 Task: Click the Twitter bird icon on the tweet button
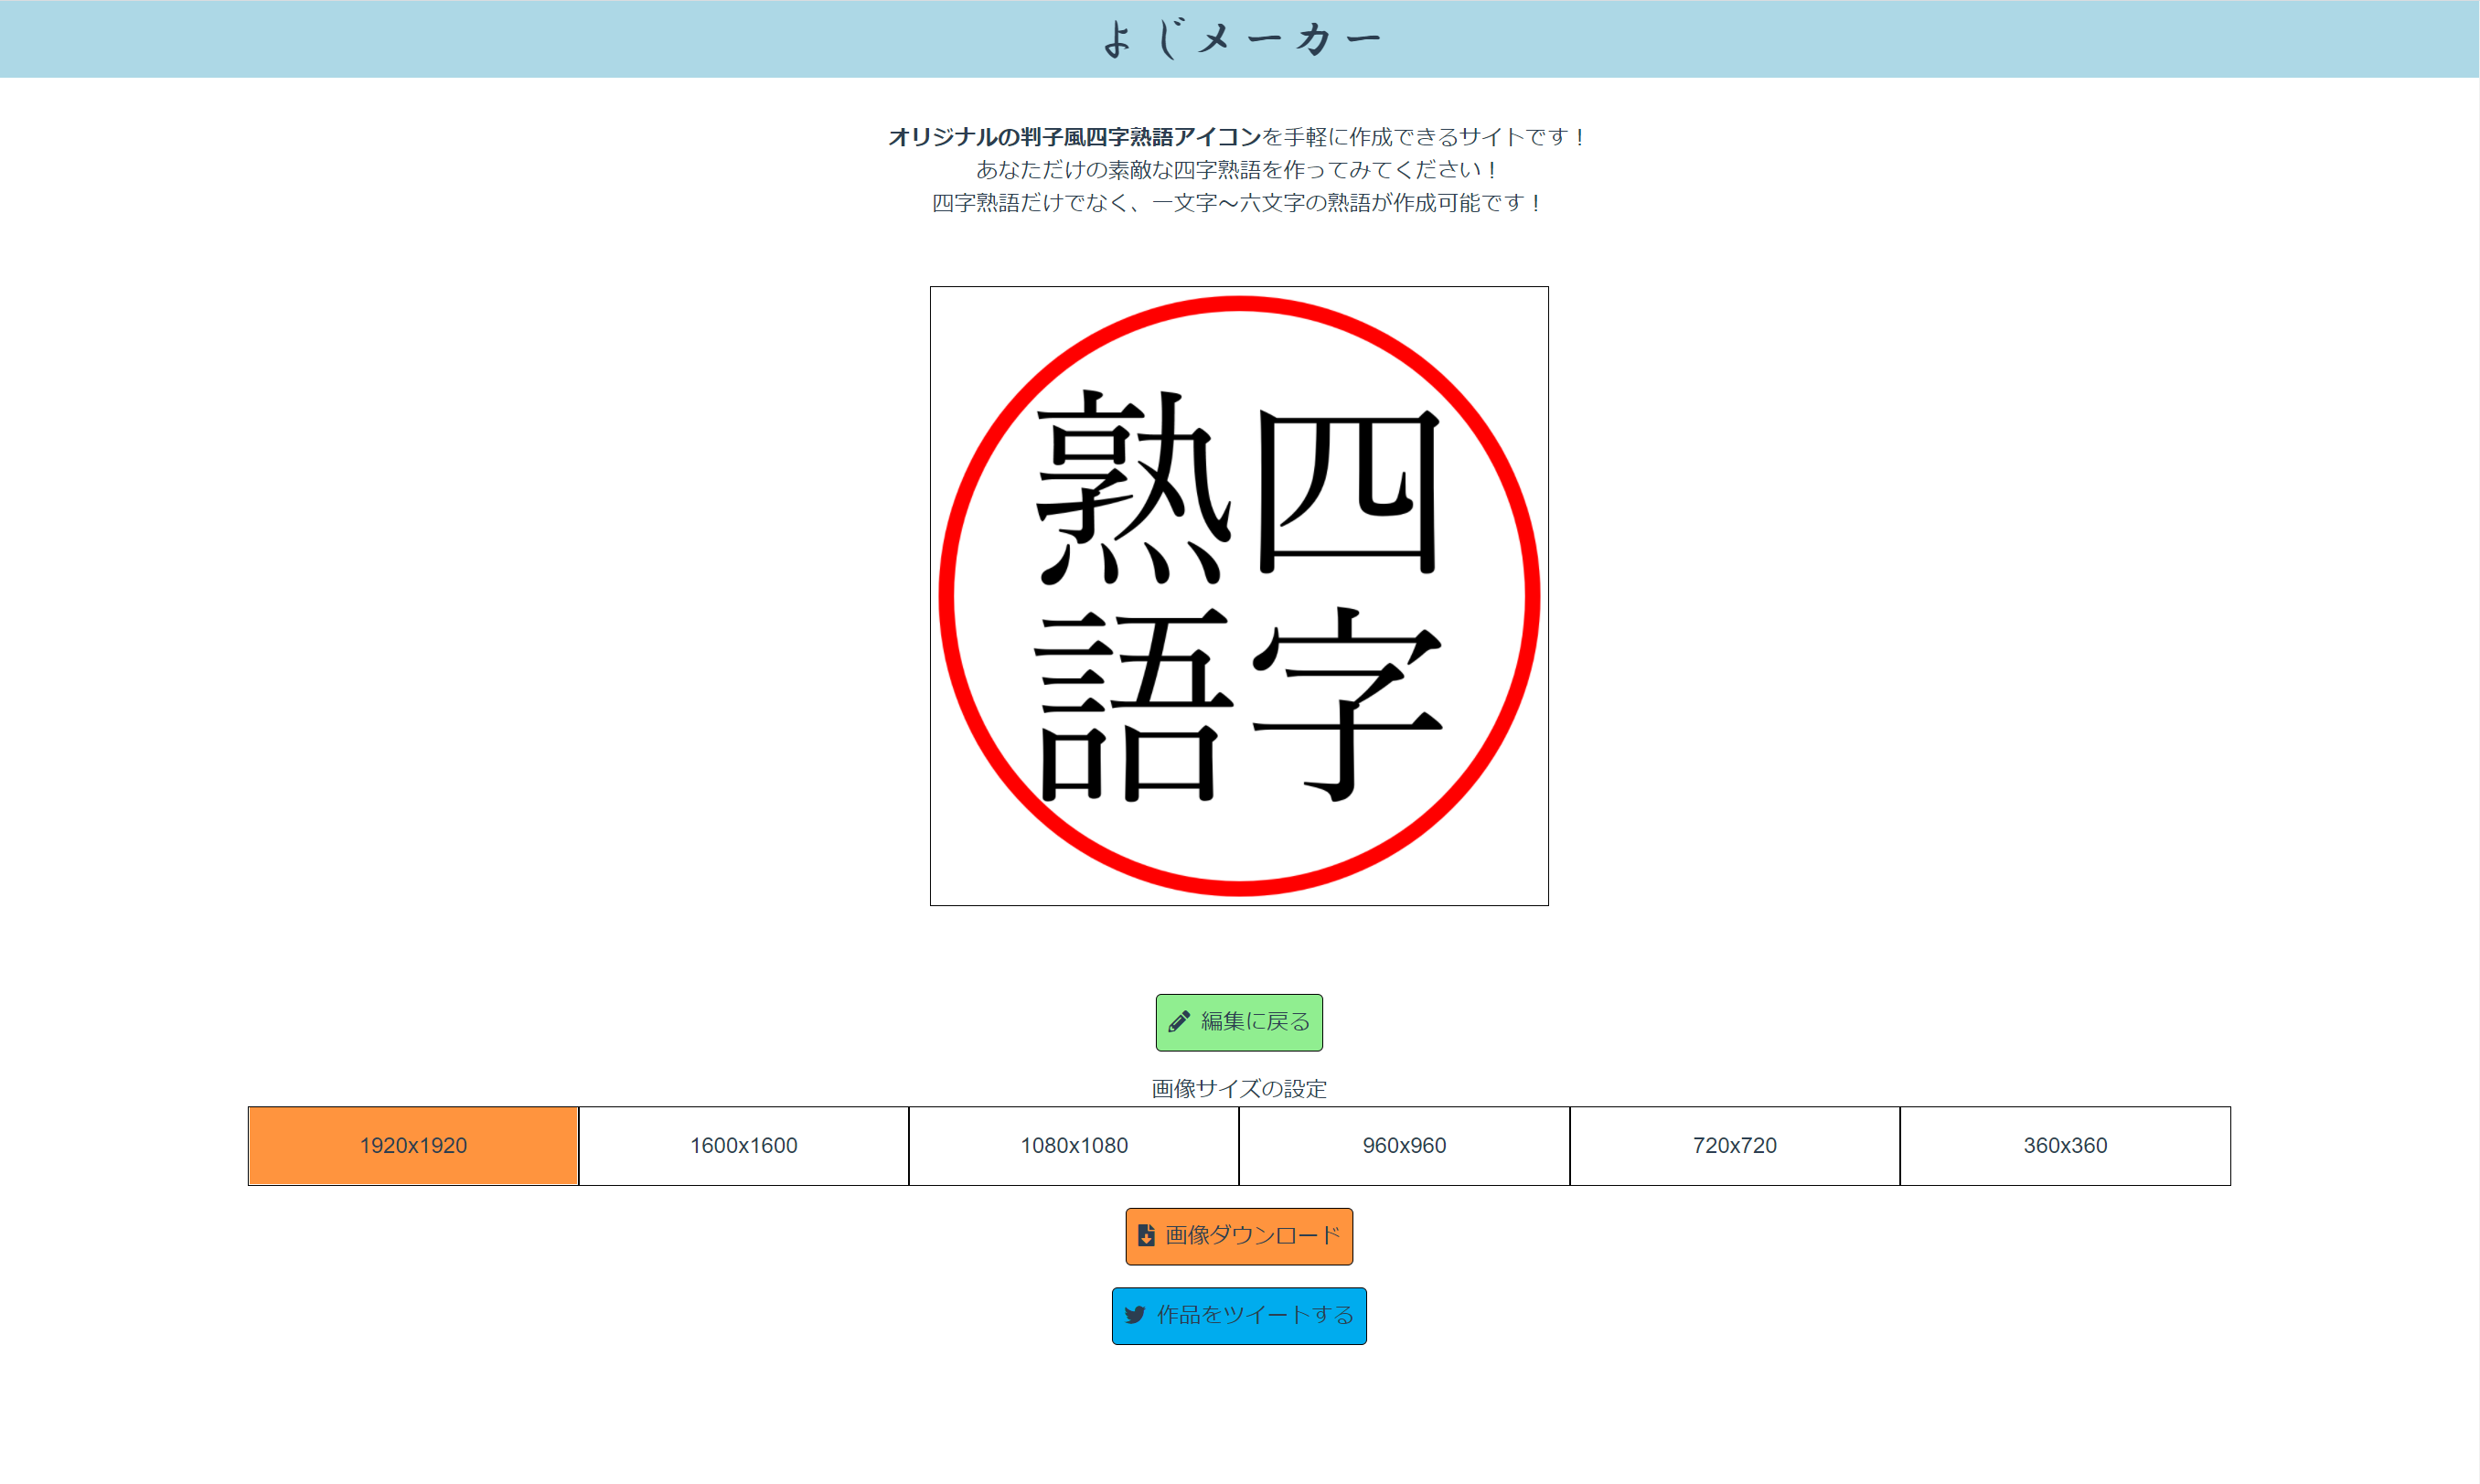1134,1316
